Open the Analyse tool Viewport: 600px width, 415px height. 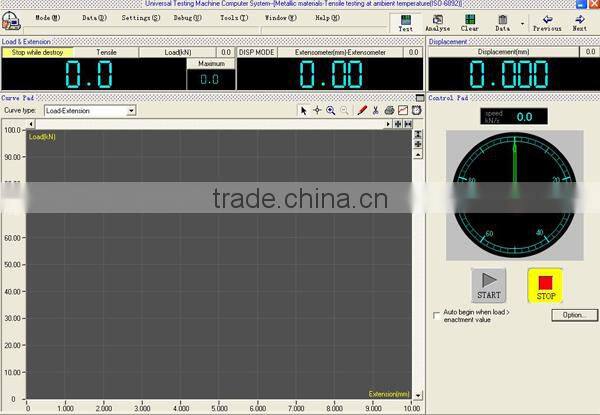coord(437,21)
